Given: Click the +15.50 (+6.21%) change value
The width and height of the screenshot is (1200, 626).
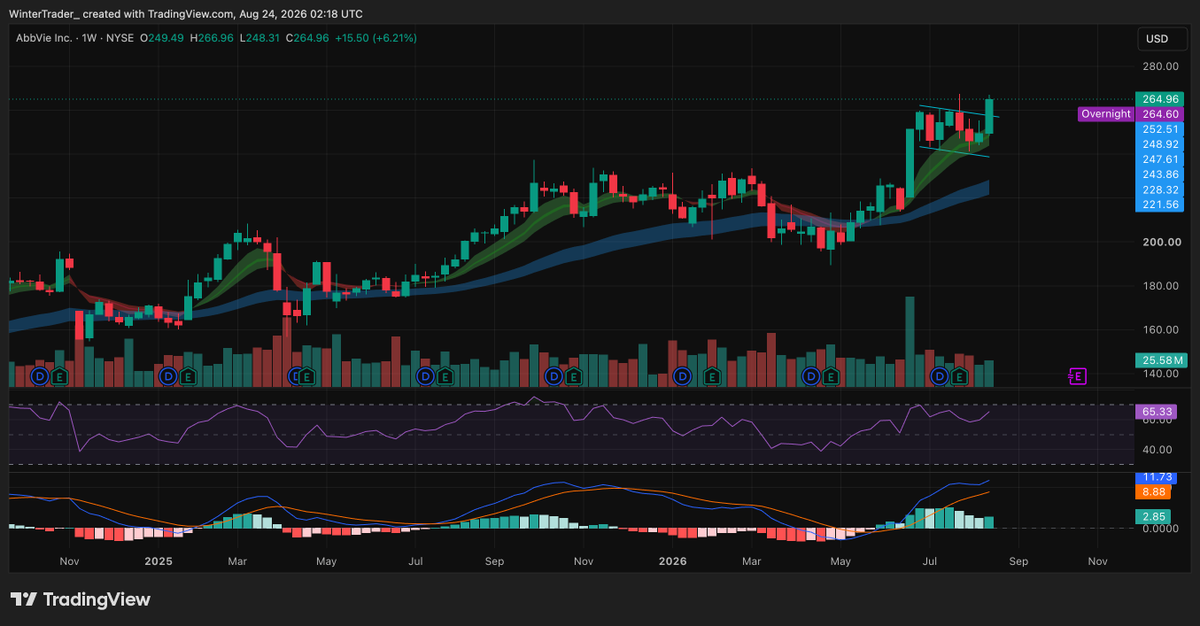Looking at the screenshot, I should click(x=376, y=38).
